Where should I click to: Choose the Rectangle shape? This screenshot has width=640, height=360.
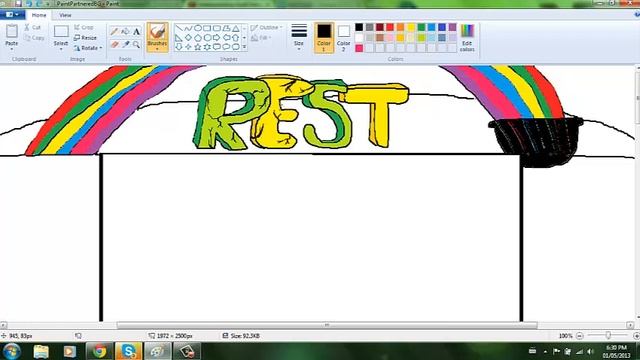(207, 29)
